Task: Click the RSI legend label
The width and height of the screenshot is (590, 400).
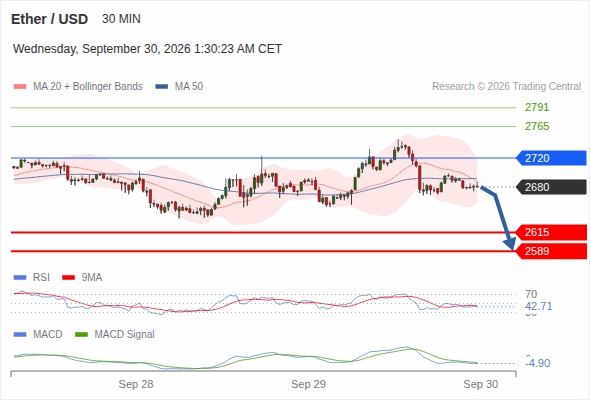Action: [41, 278]
